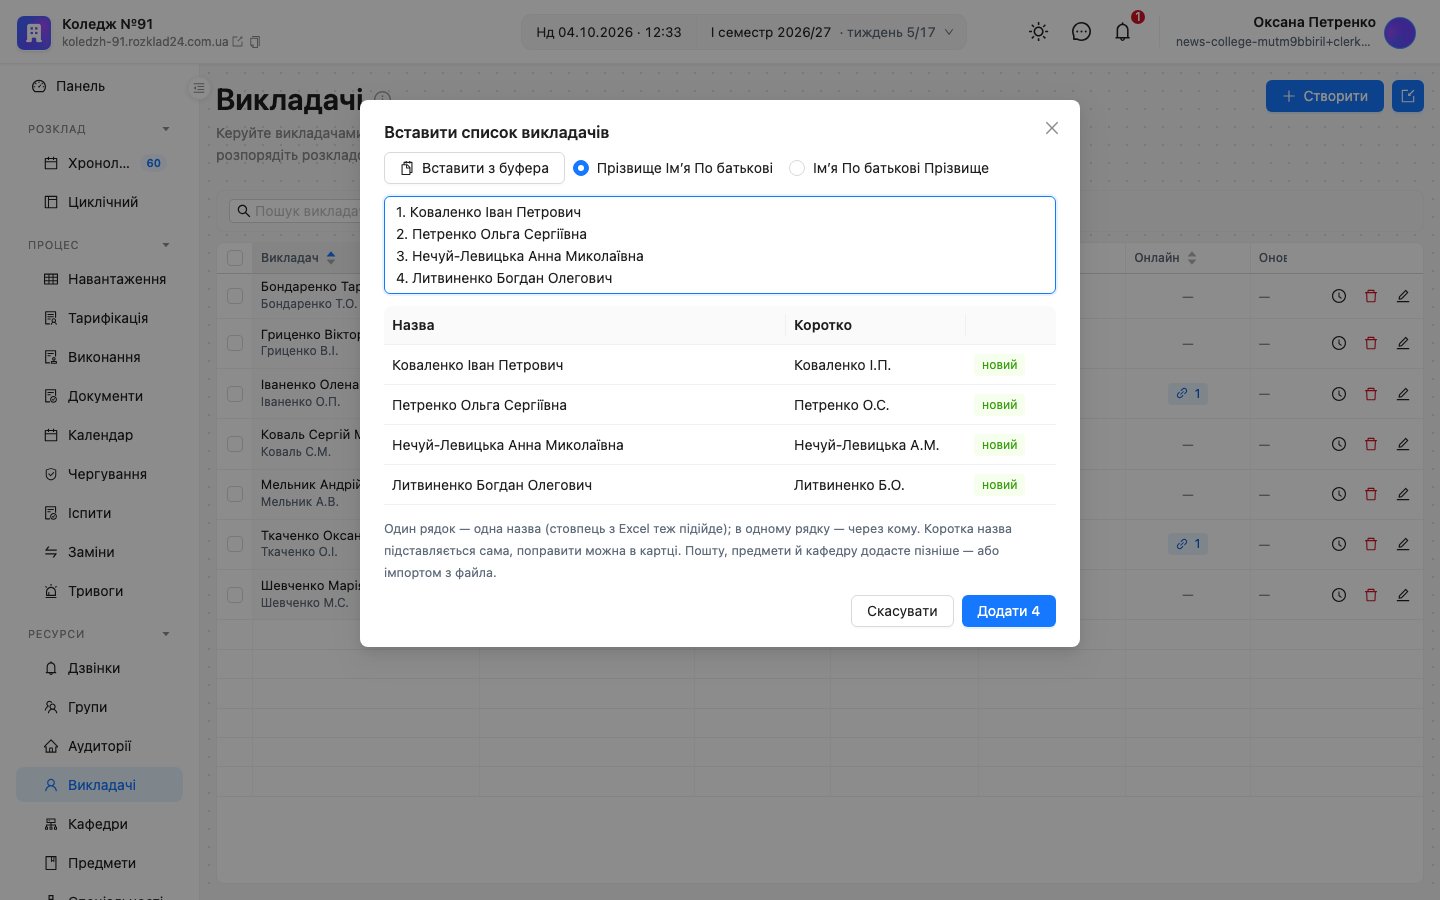
Task: Go to Тарифікація in the sidebar
Action: point(99,318)
